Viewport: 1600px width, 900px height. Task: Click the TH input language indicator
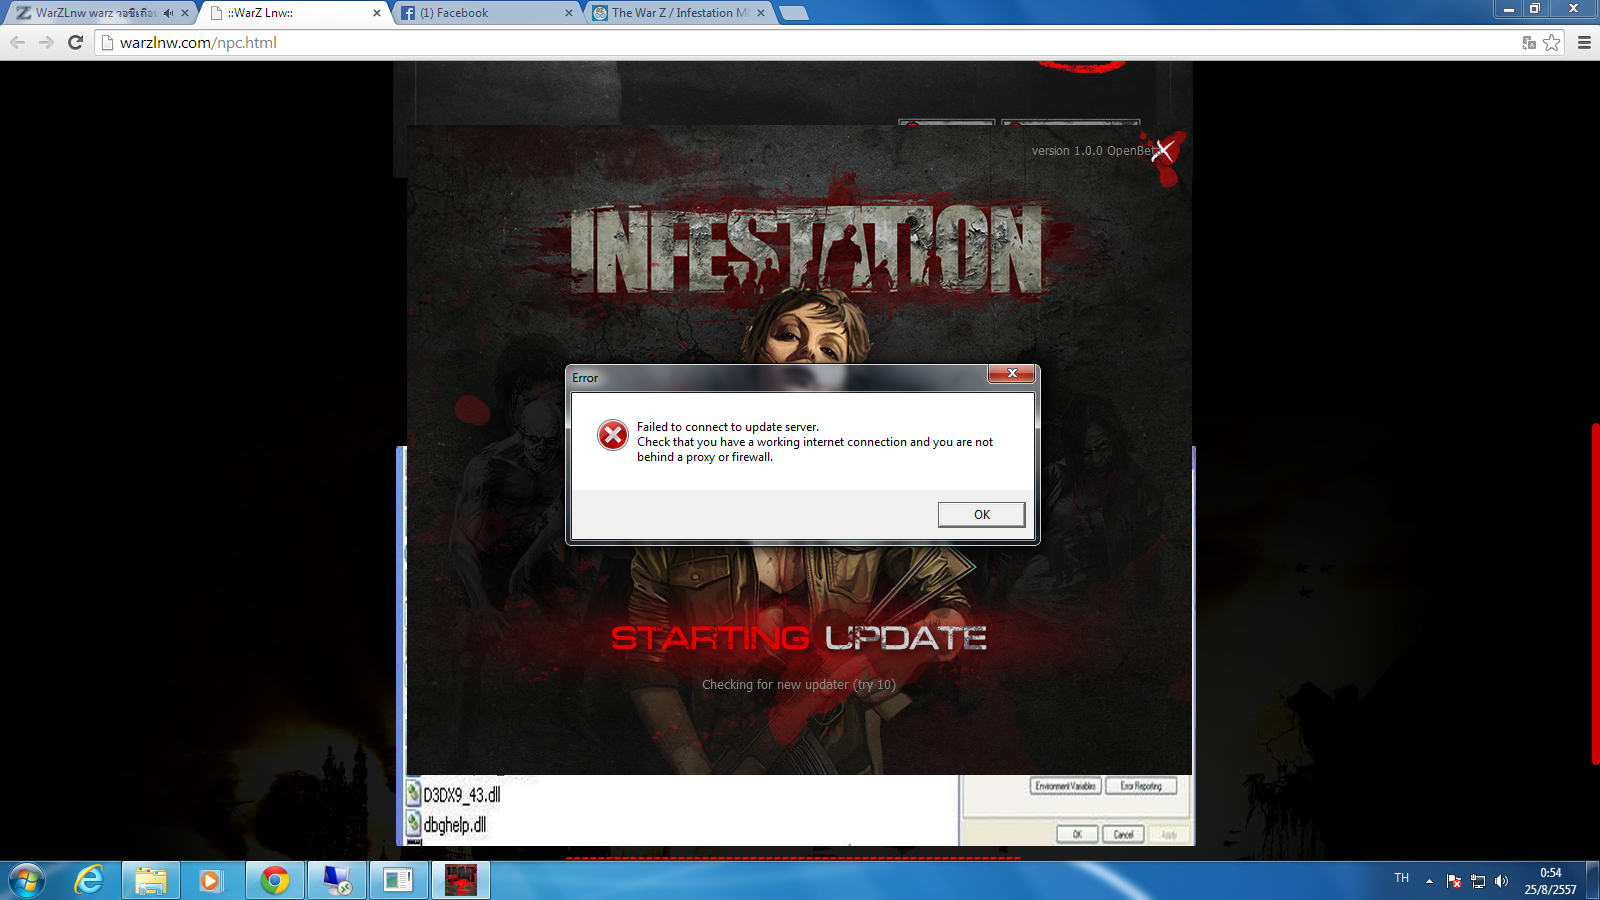click(x=1401, y=878)
